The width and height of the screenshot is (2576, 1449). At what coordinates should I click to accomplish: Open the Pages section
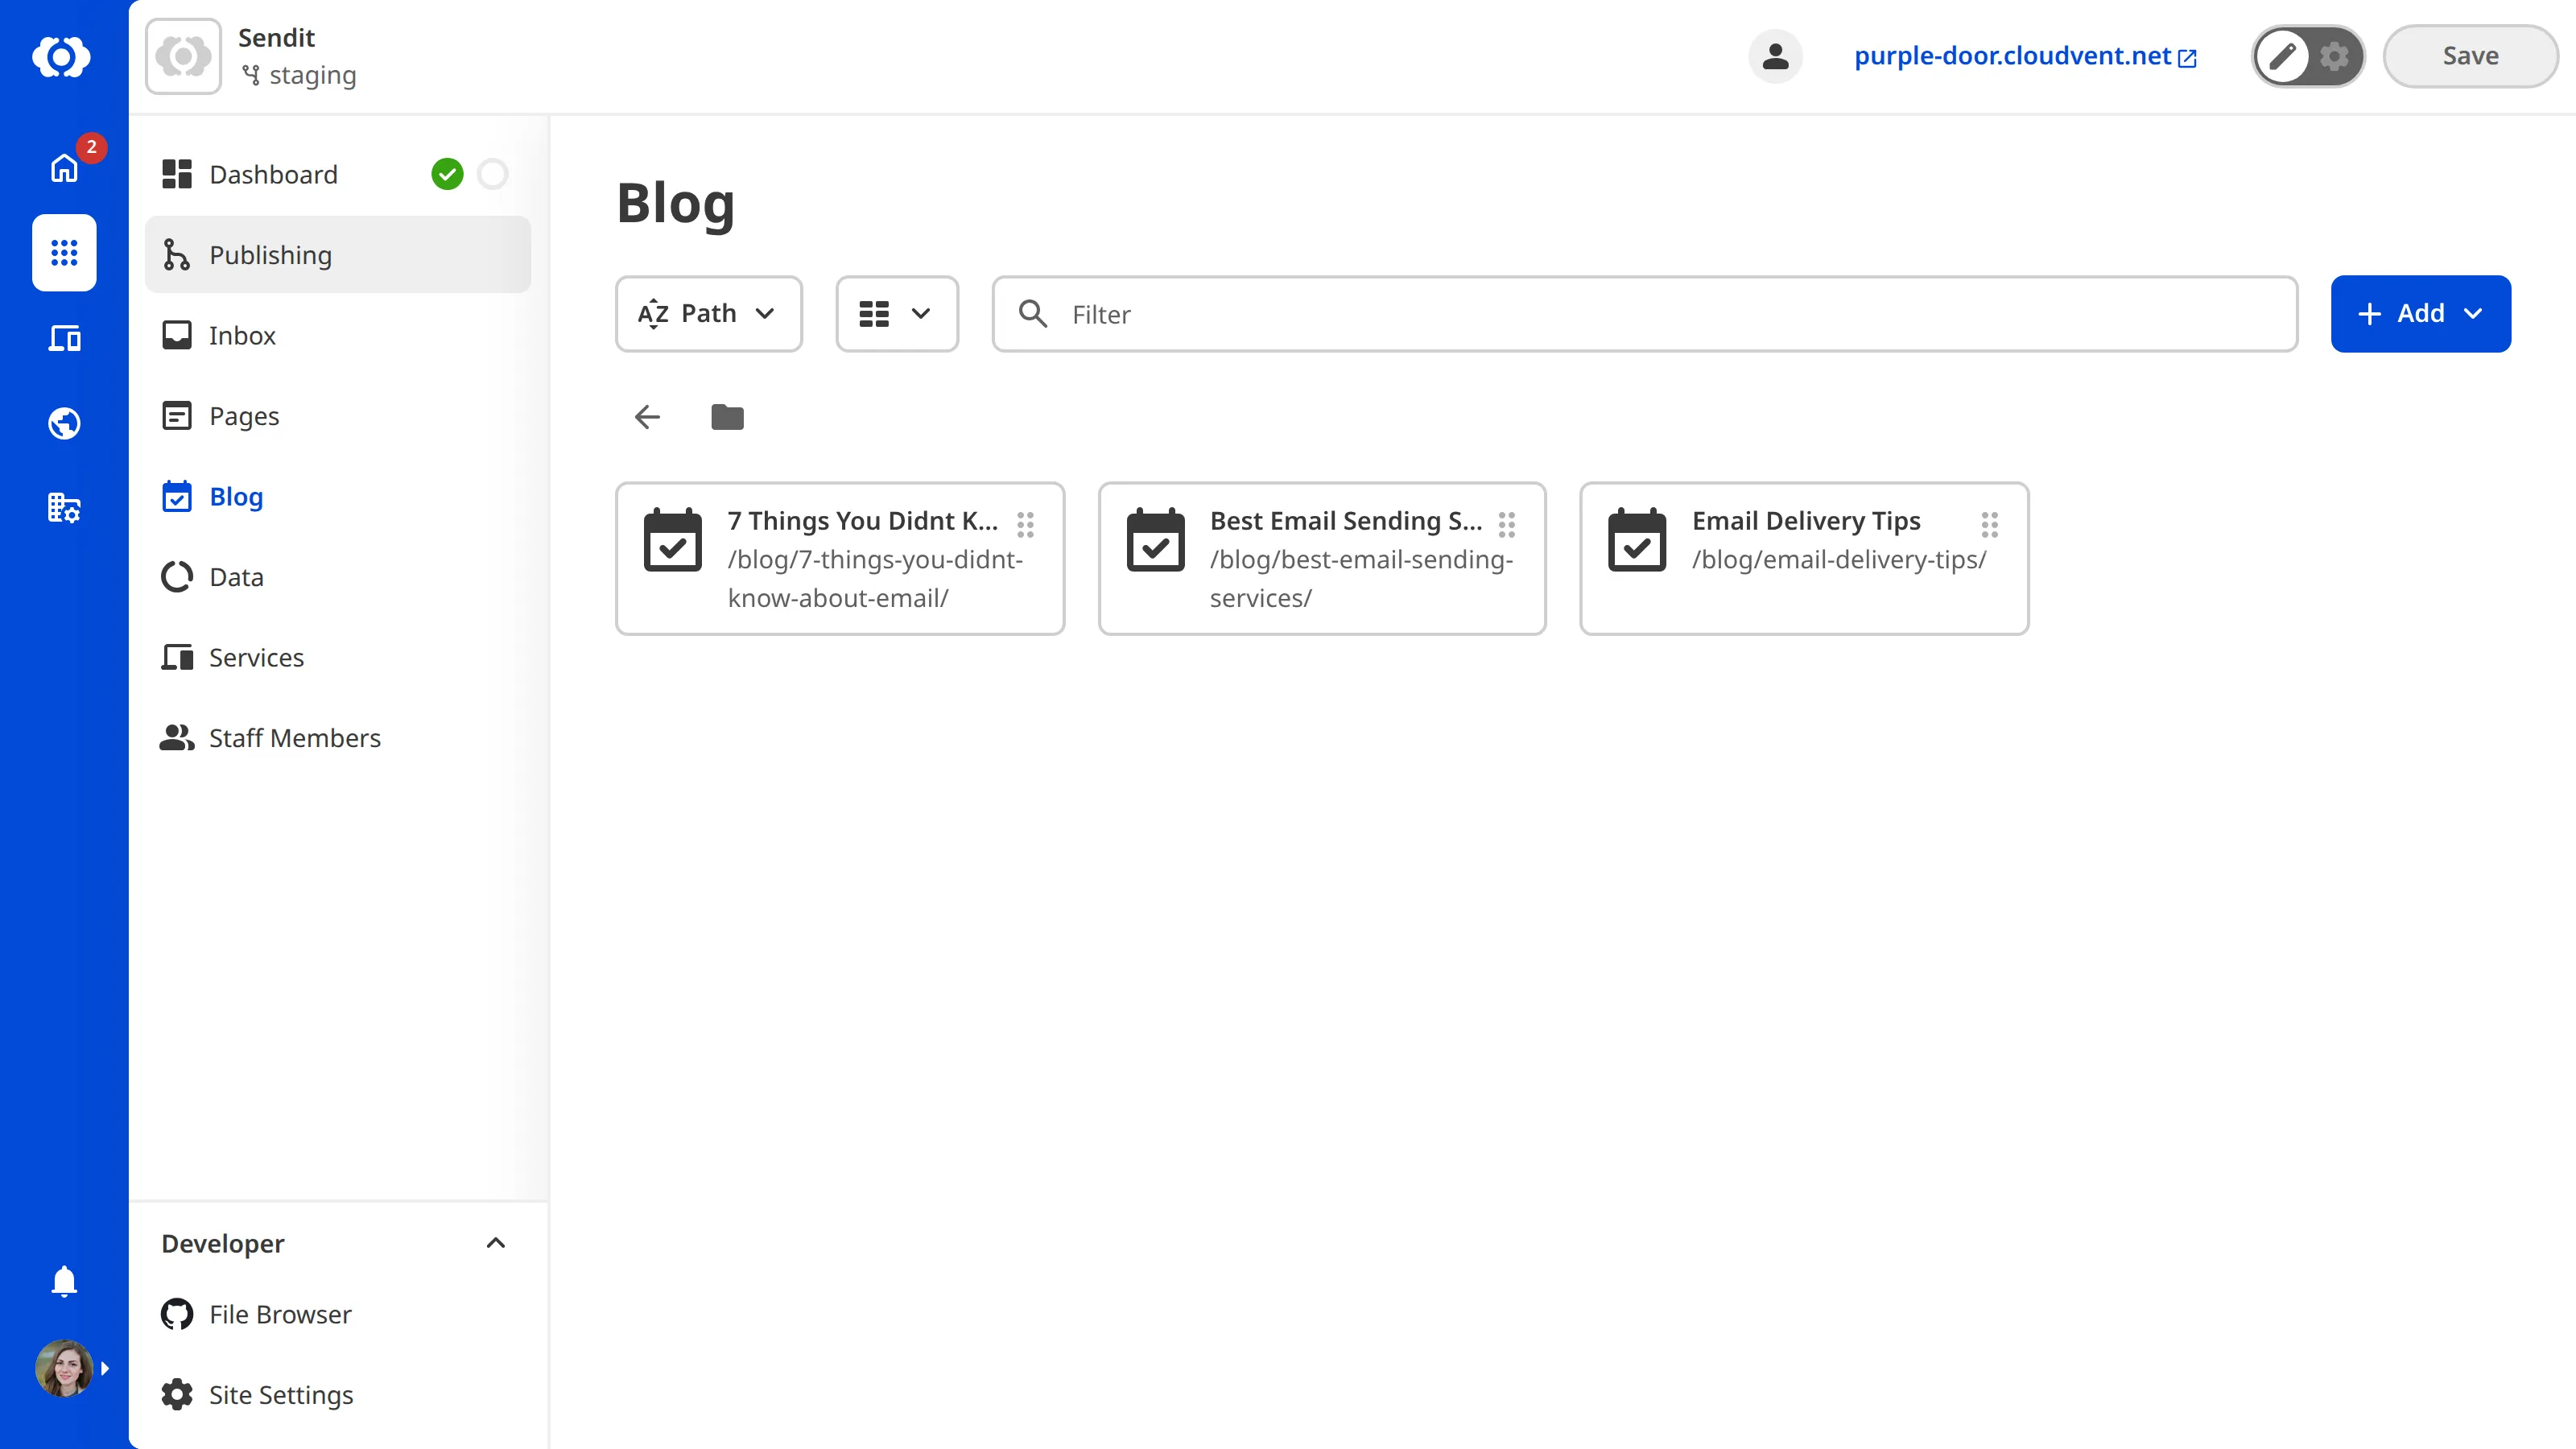243,415
